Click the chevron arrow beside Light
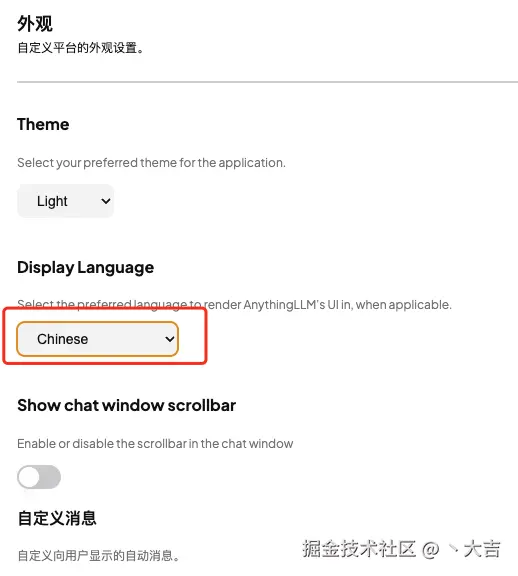The image size is (518, 576). click(105, 201)
